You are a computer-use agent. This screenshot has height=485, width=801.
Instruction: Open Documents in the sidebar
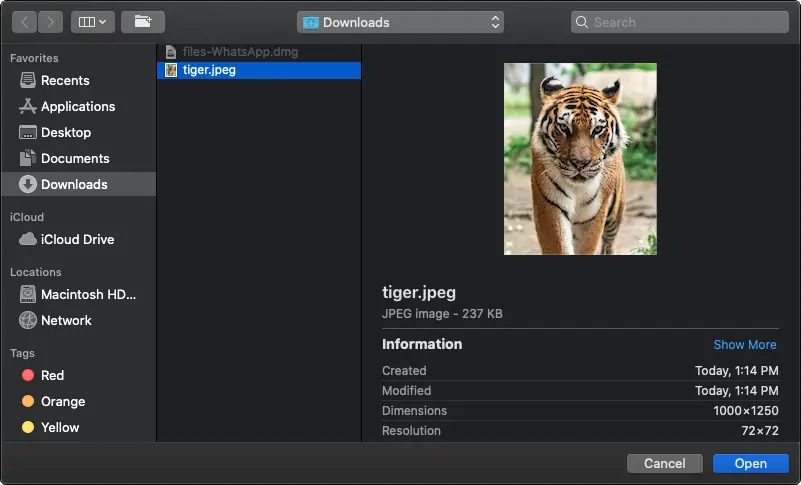pos(78,158)
